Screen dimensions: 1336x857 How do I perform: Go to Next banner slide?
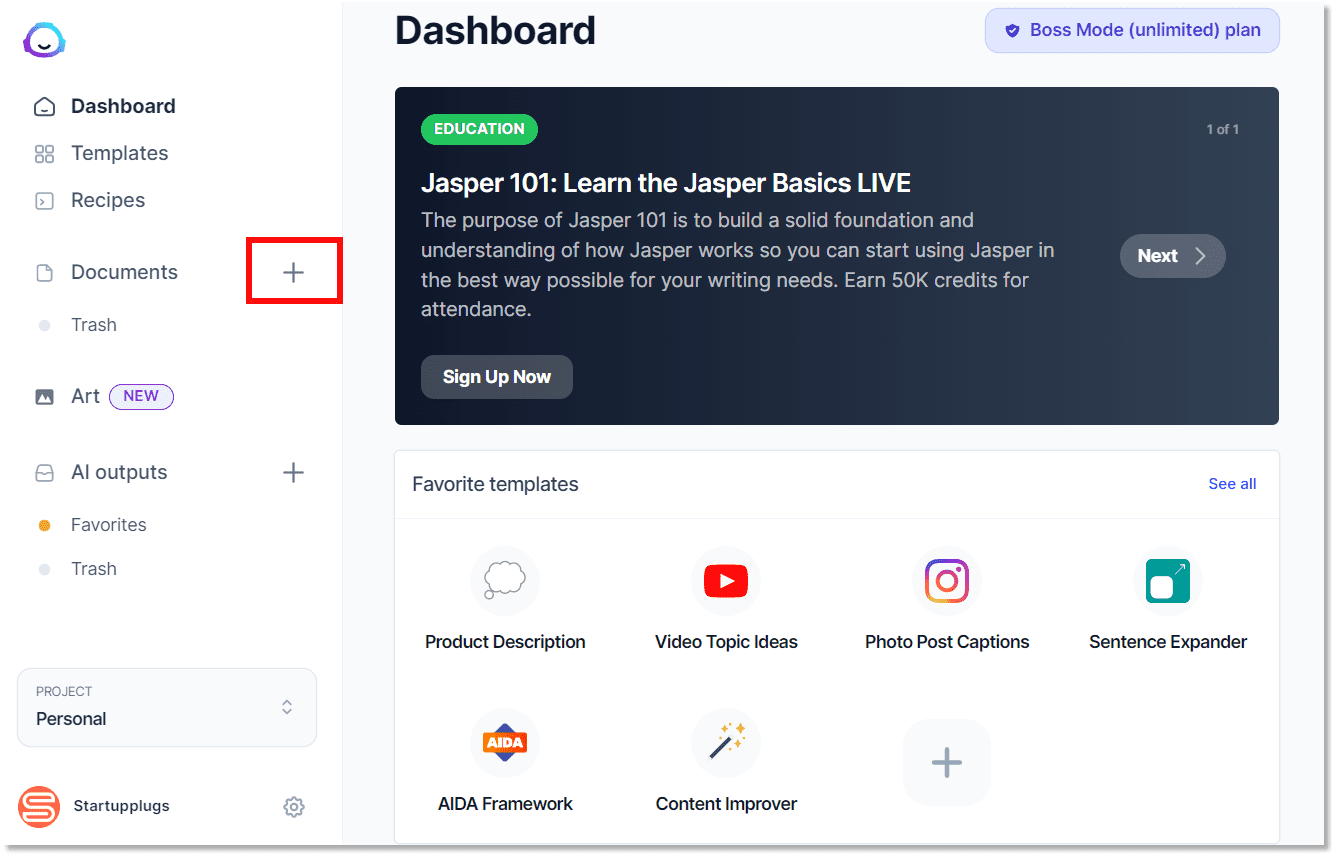pyautogui.click(x=1172, y=256)
